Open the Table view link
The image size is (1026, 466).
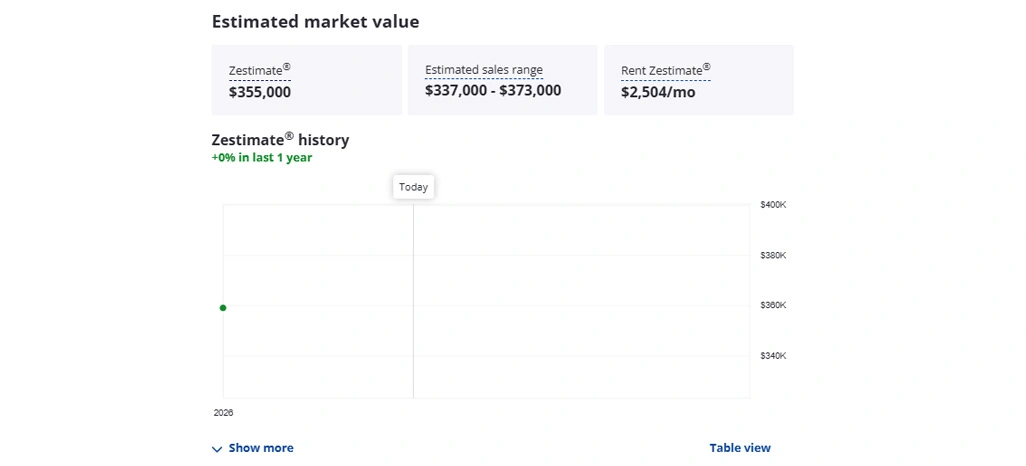[x=740, y=448]
